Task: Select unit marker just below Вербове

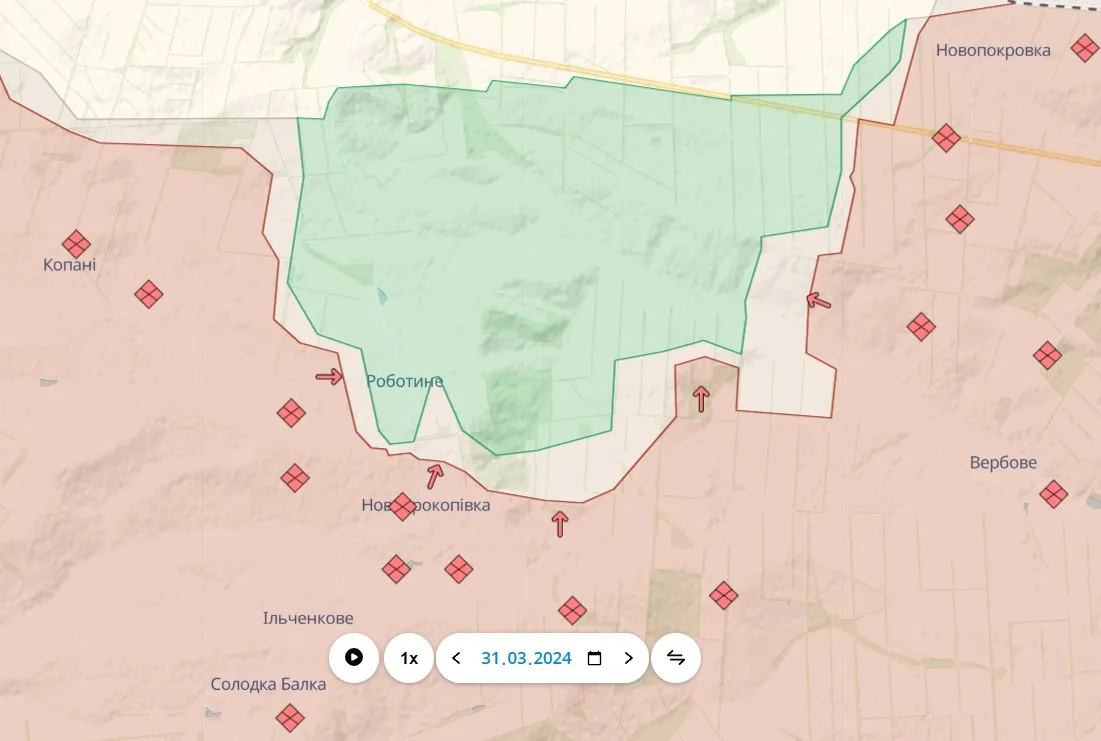Action: [1053, 493]
